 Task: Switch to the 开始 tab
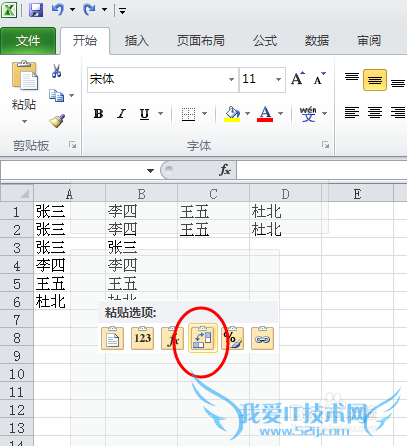coord(85,41)
